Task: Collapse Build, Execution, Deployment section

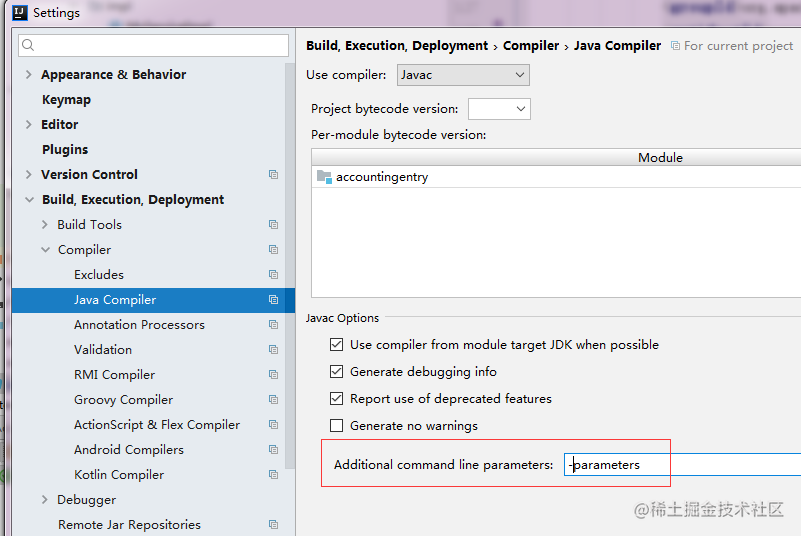Action: [x=30, y=200]
